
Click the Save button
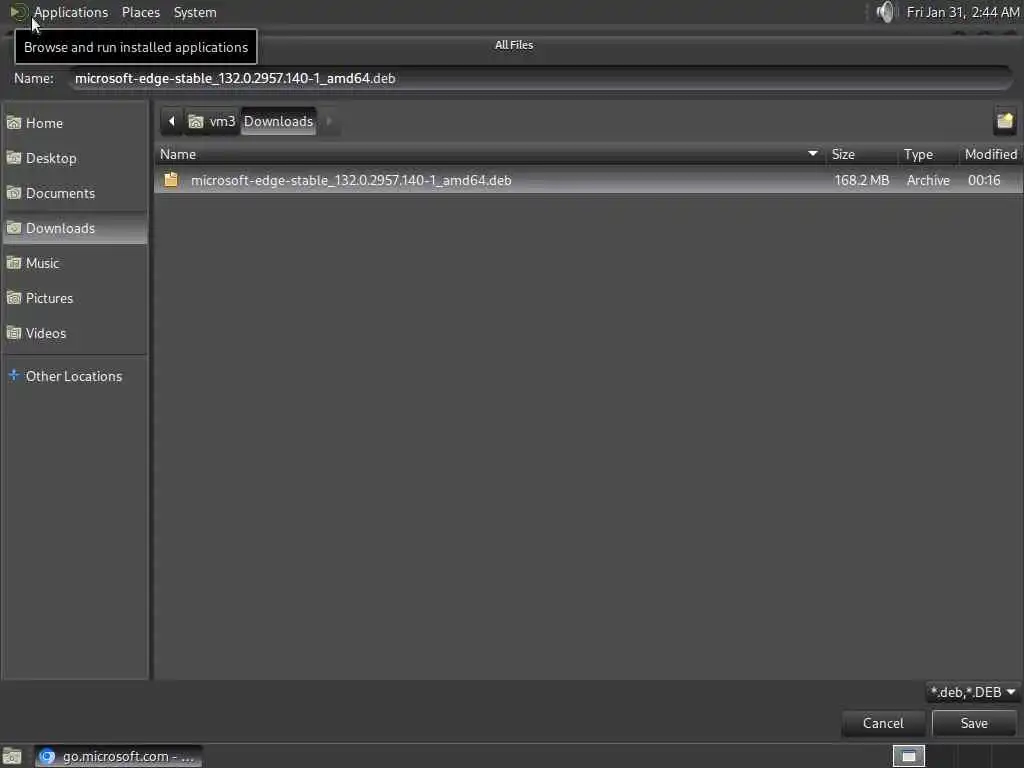click(974, 724)
